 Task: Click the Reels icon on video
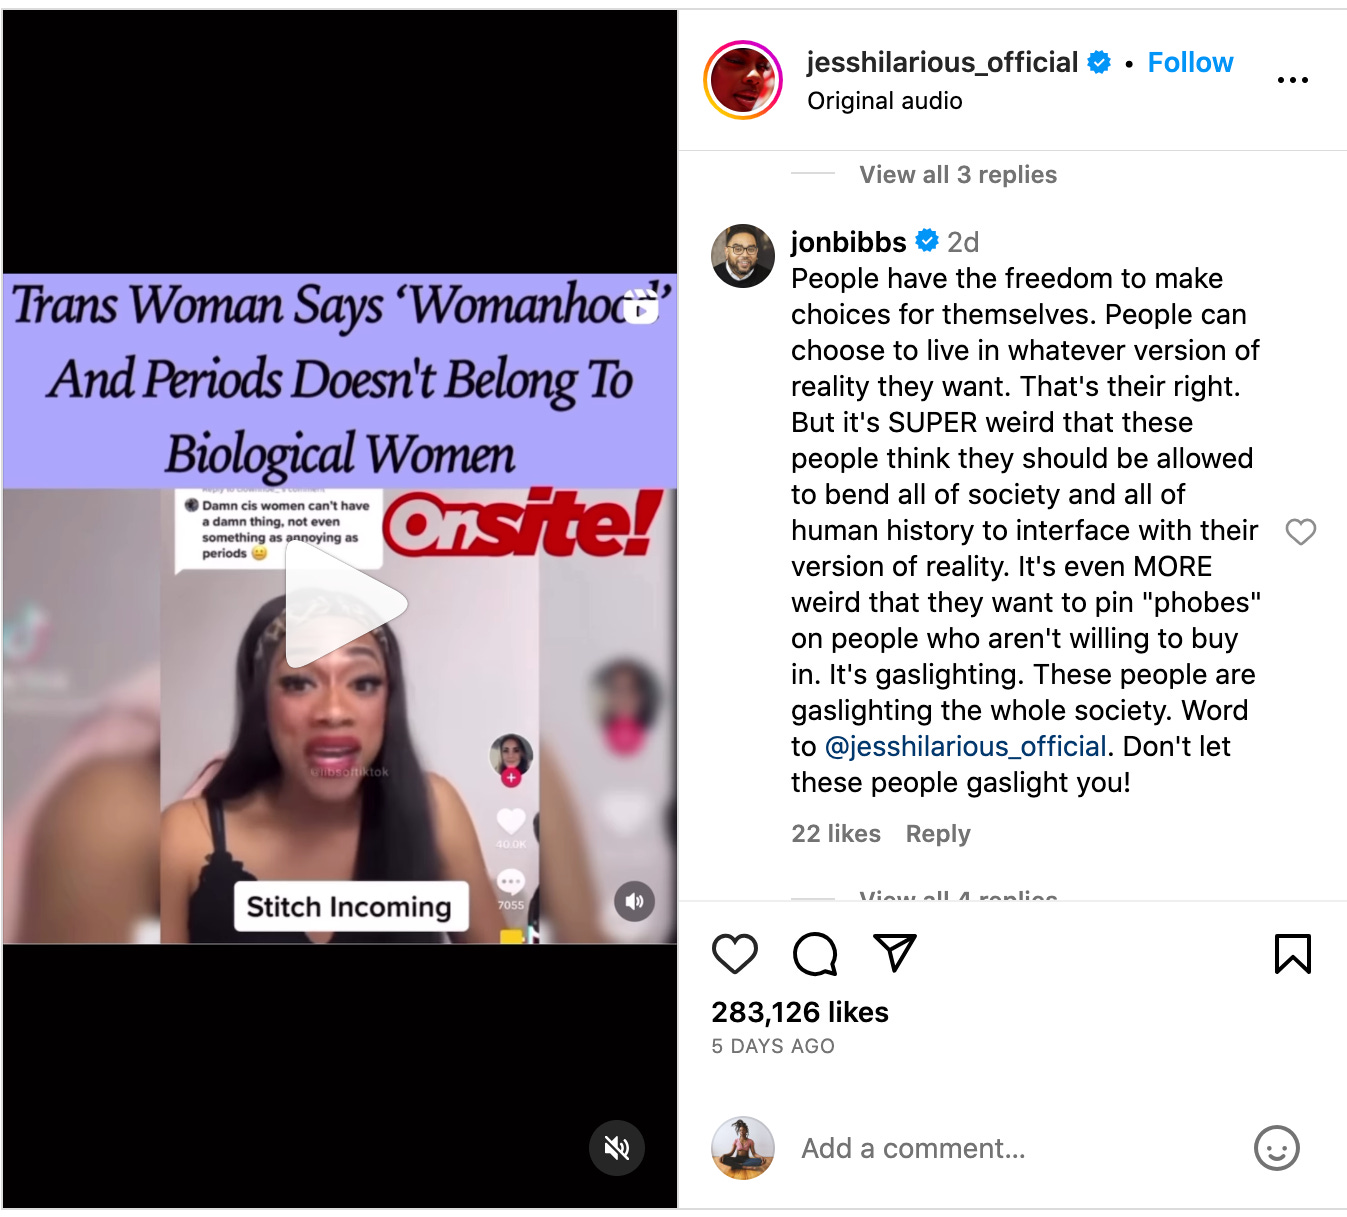[641, 306]
